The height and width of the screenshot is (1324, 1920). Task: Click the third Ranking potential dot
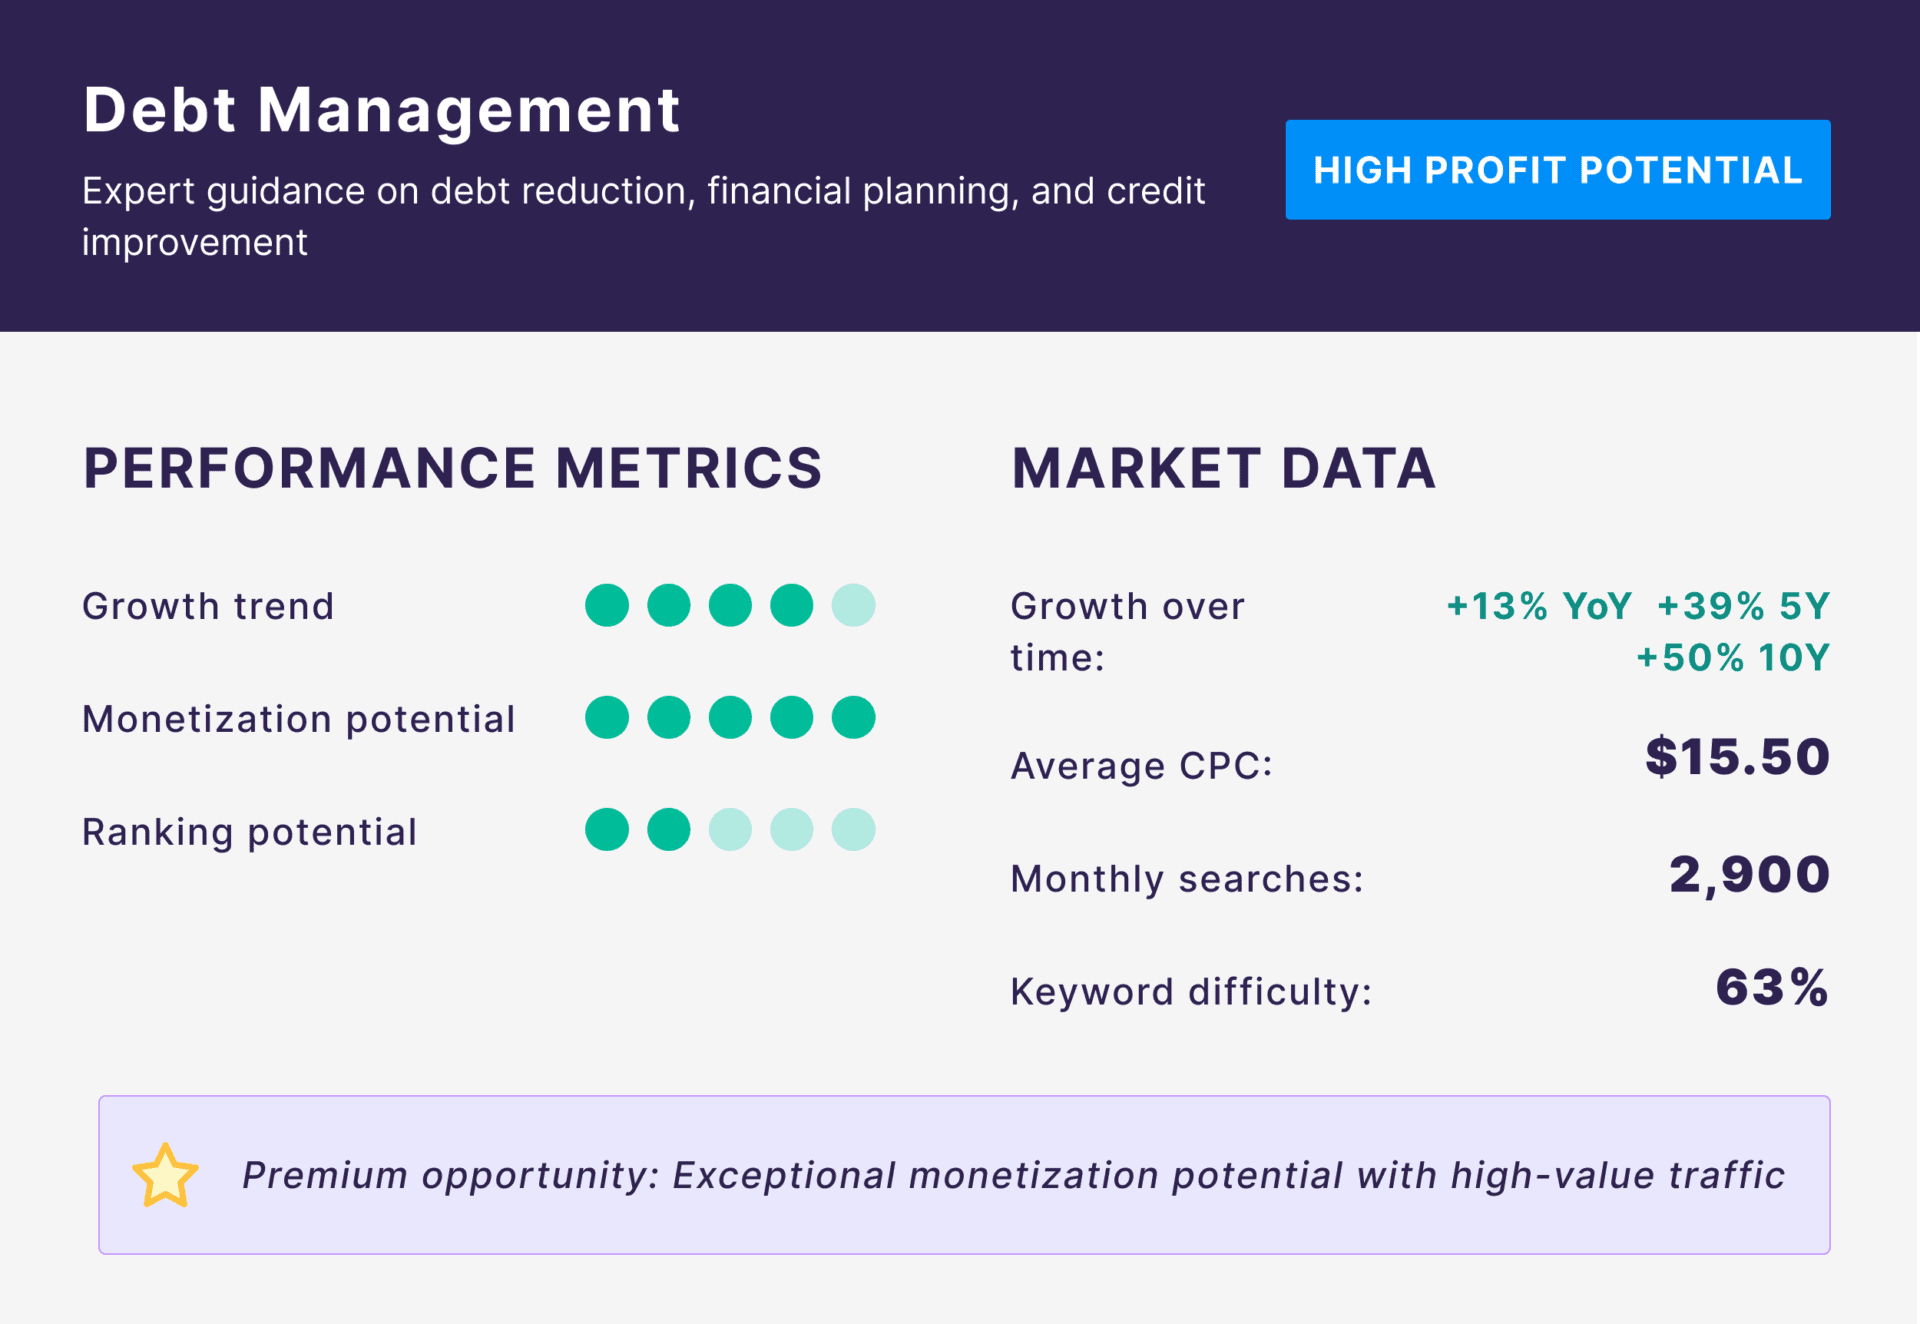730,830
